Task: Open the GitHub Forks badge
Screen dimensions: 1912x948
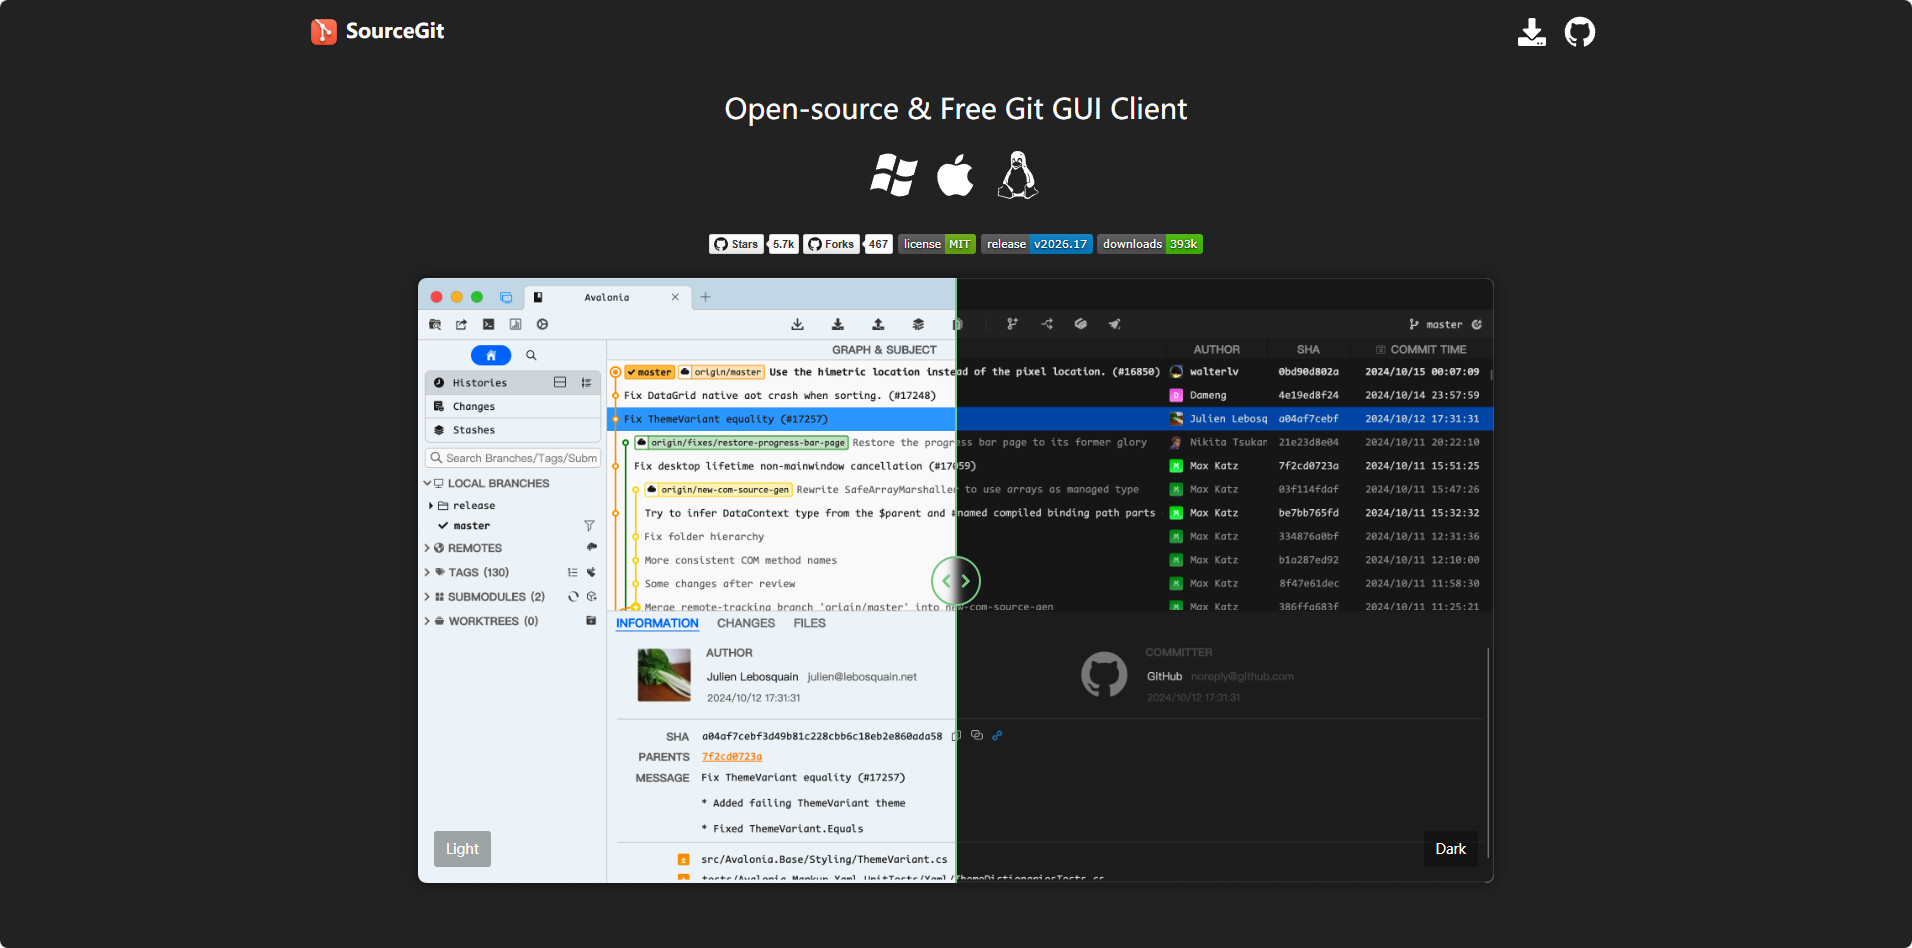Action: (x=848, y=244)
